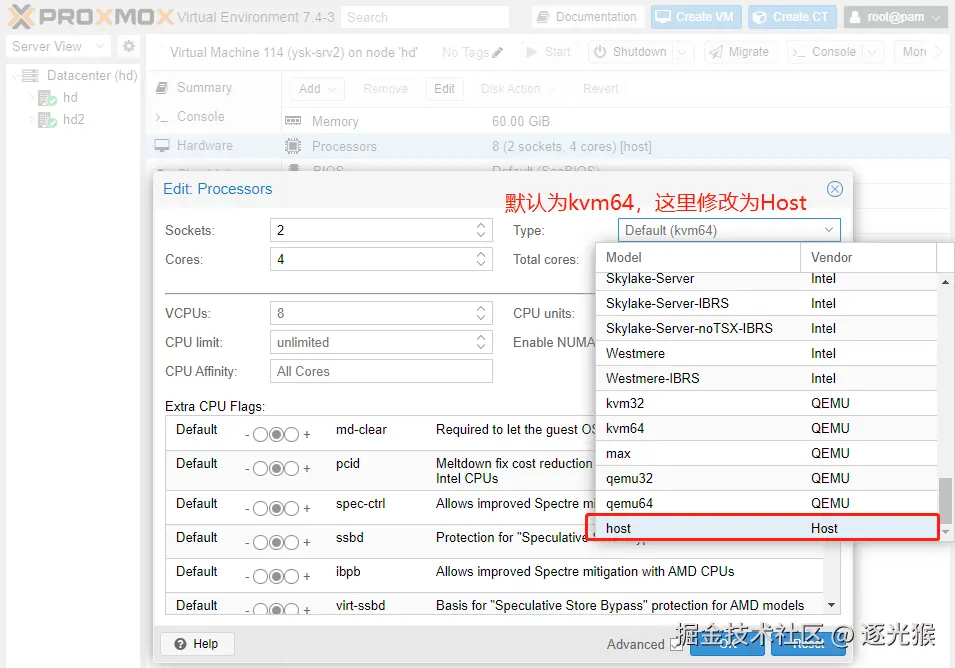Click the VCPUs spinner arrows

pos(481,313)
